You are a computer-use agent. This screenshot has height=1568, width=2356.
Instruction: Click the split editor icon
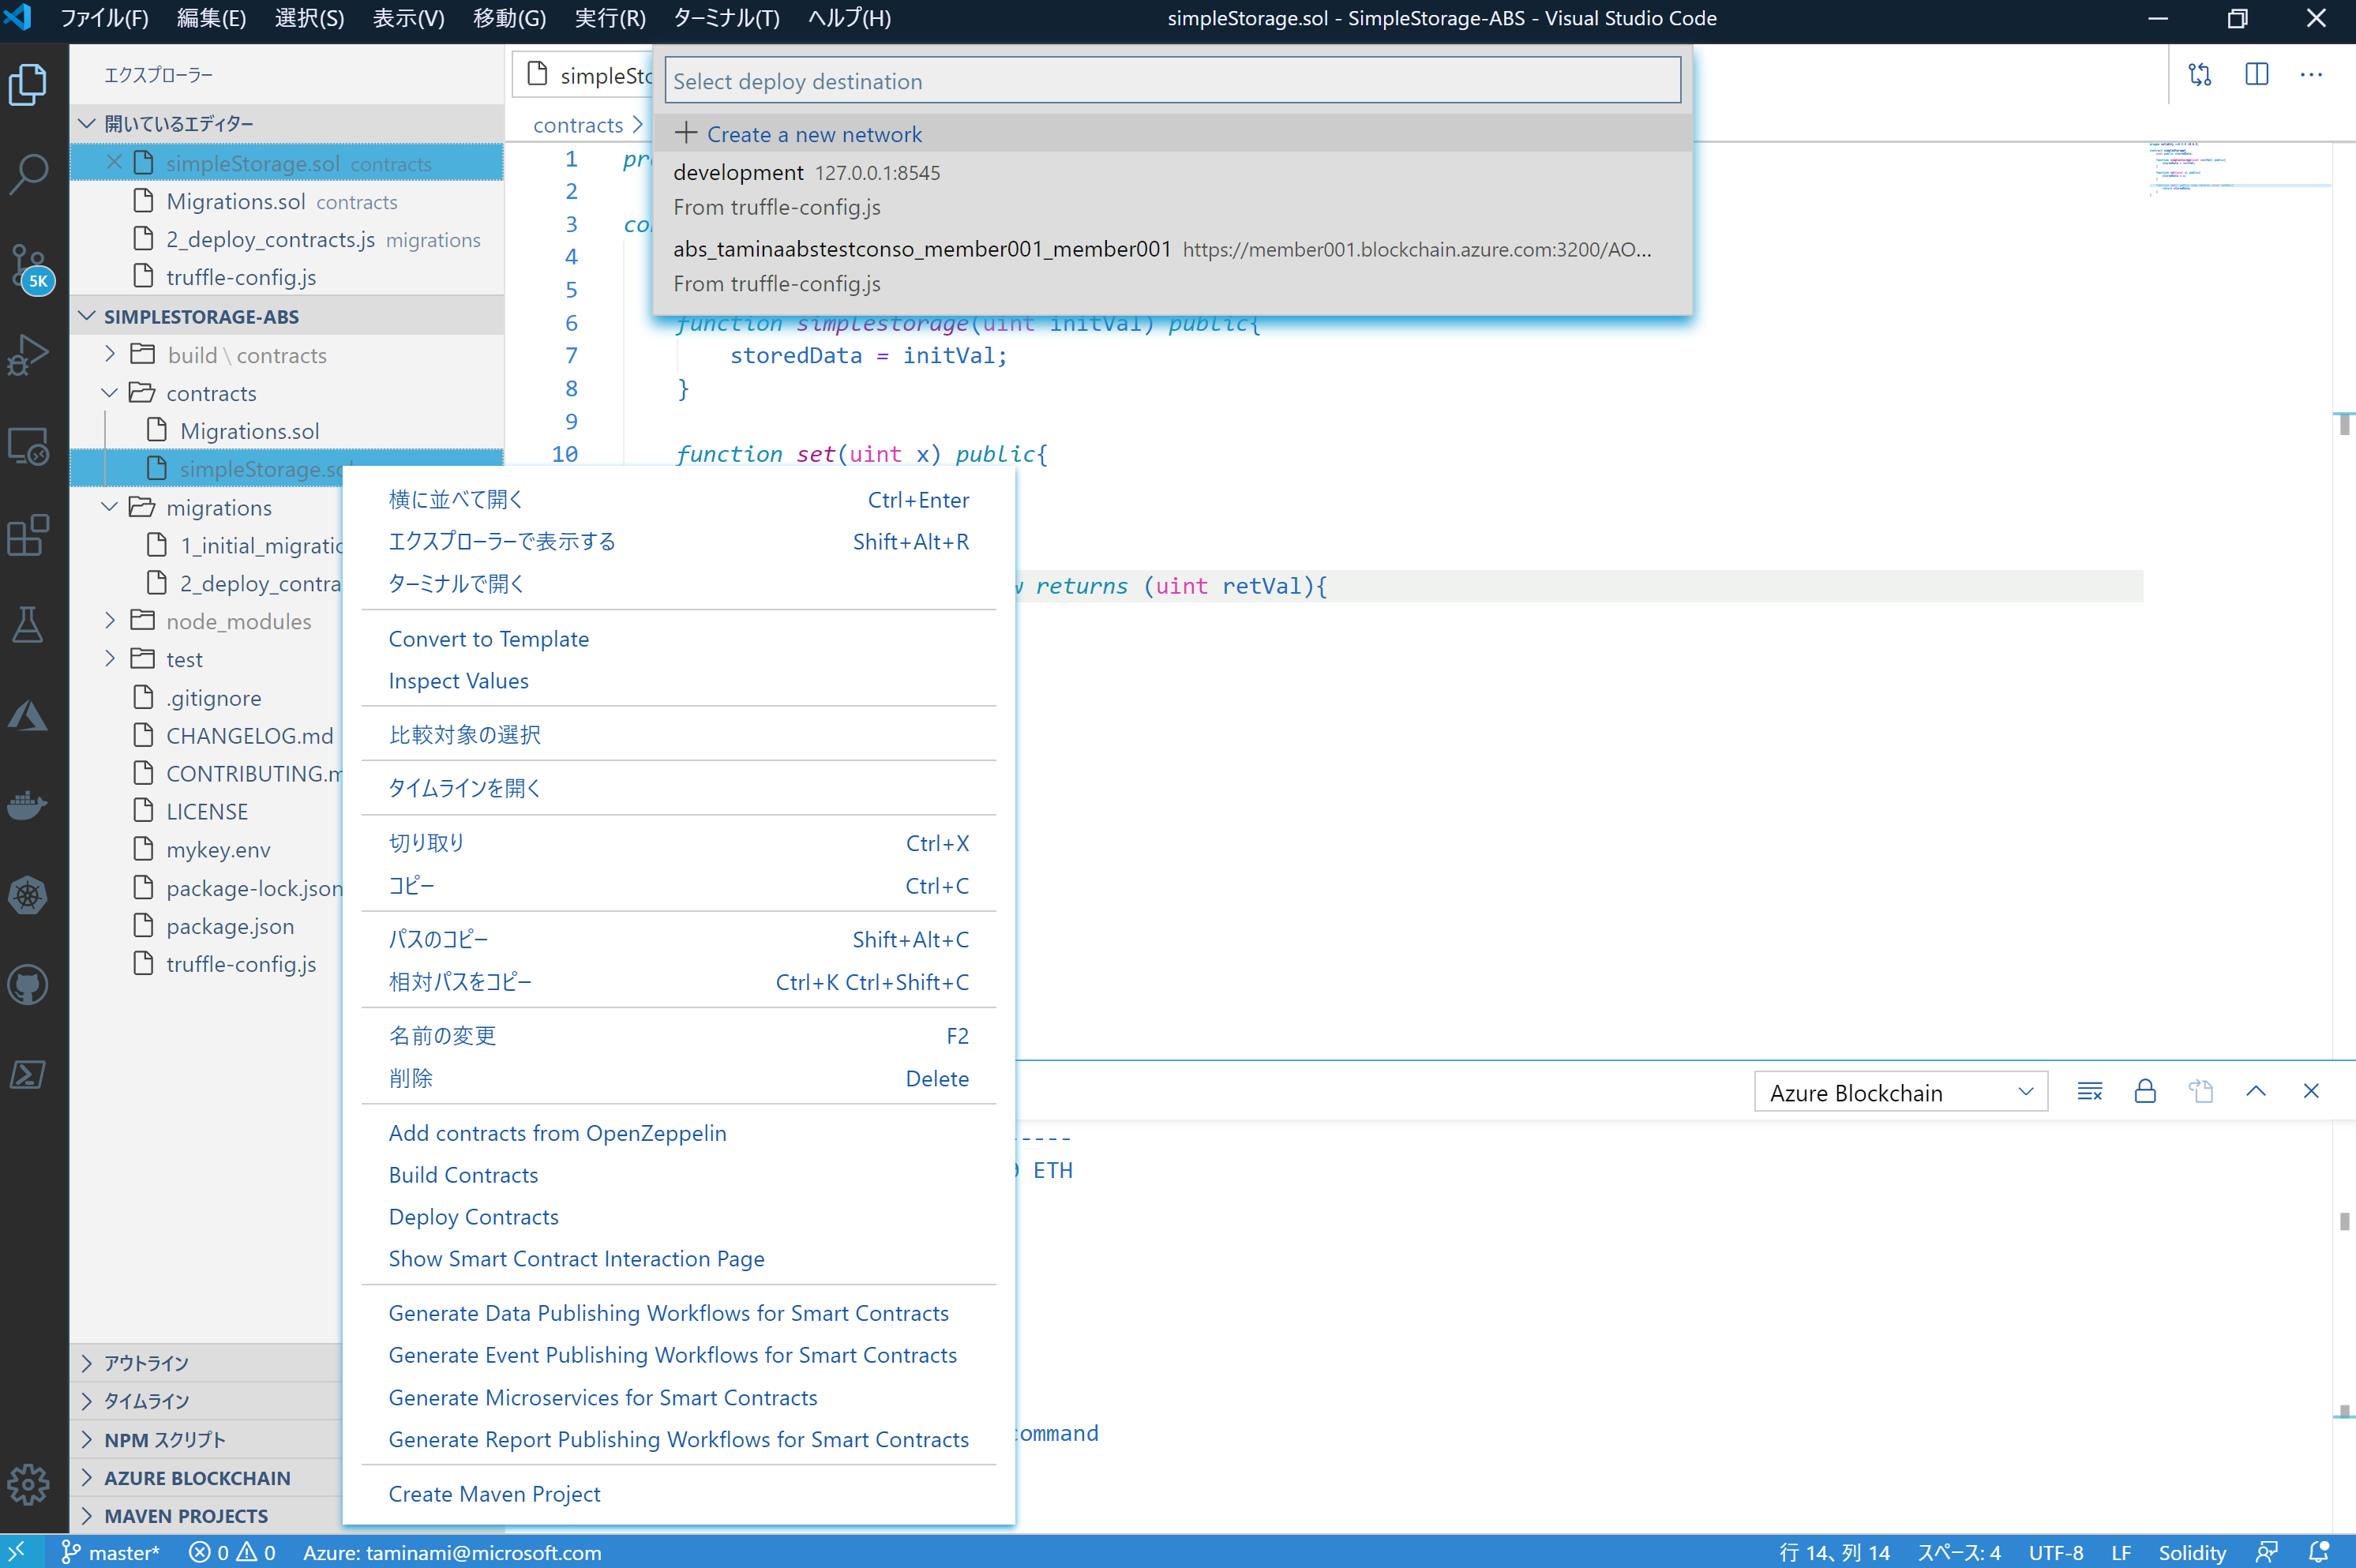pyautogui.click(x=2256, y=75)
